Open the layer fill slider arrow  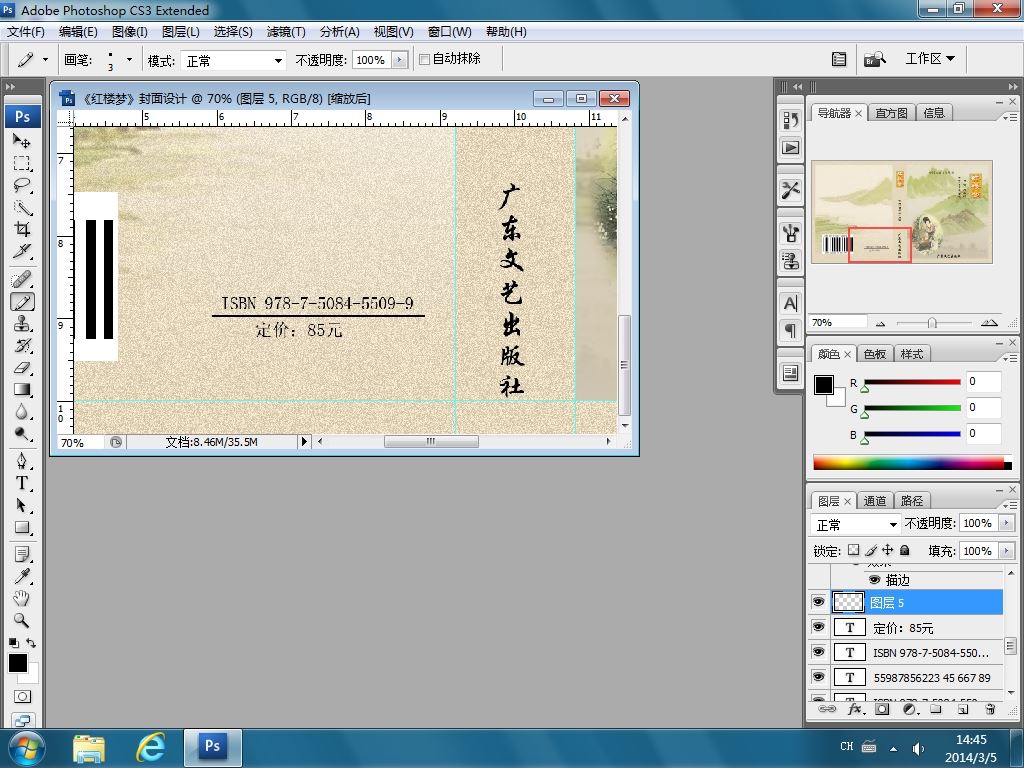pos(1006,551)
